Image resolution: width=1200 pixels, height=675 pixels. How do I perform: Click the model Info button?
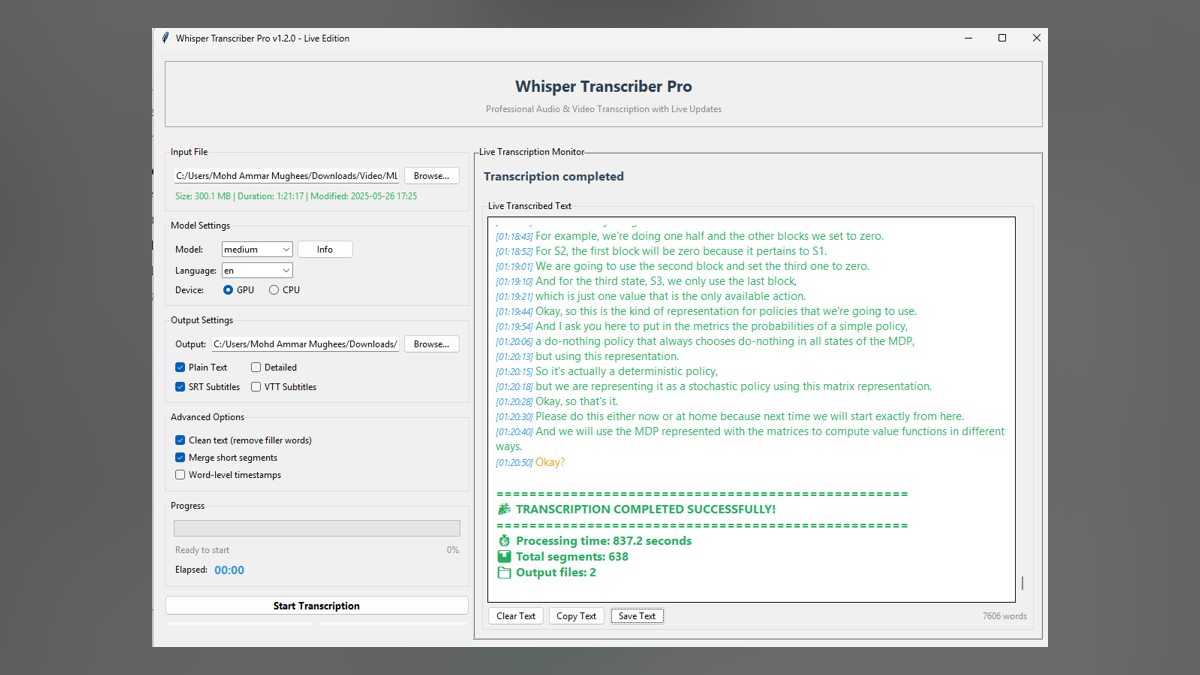point(325,249)
